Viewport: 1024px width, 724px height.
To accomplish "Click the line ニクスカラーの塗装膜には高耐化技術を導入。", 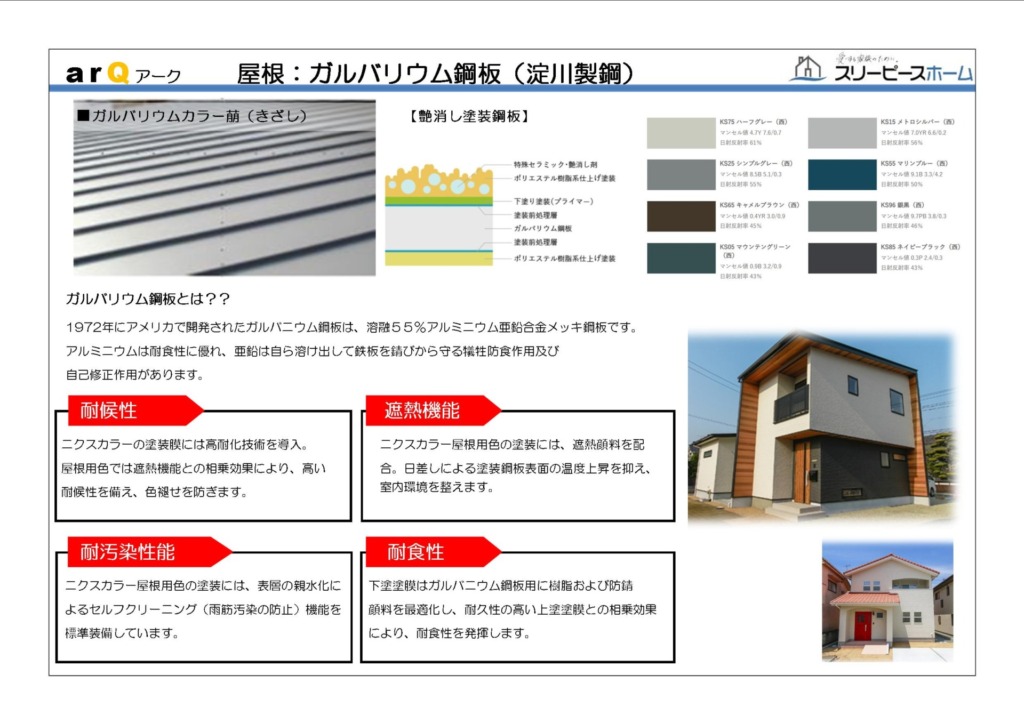I will pyautogui.click(x=185, y=445).
